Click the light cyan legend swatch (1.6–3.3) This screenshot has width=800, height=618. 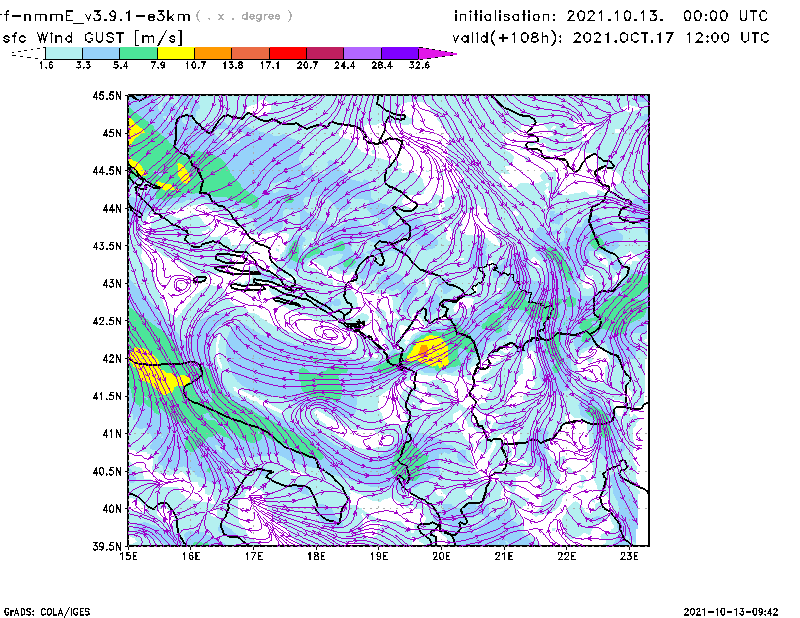click(64, 53)
